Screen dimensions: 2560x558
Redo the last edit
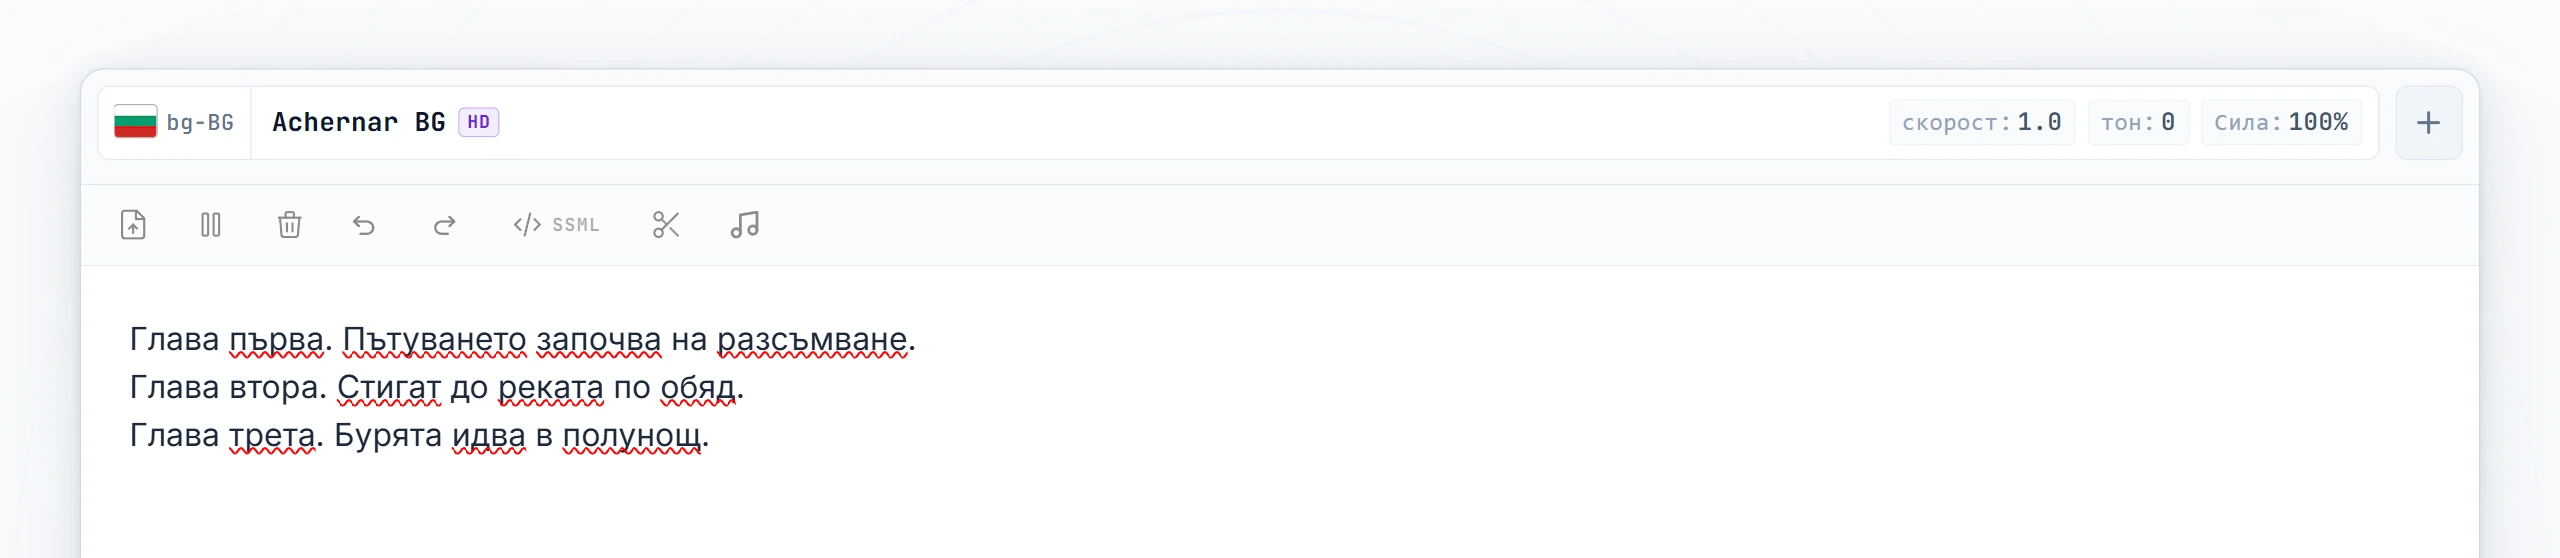tap(444, 225)
